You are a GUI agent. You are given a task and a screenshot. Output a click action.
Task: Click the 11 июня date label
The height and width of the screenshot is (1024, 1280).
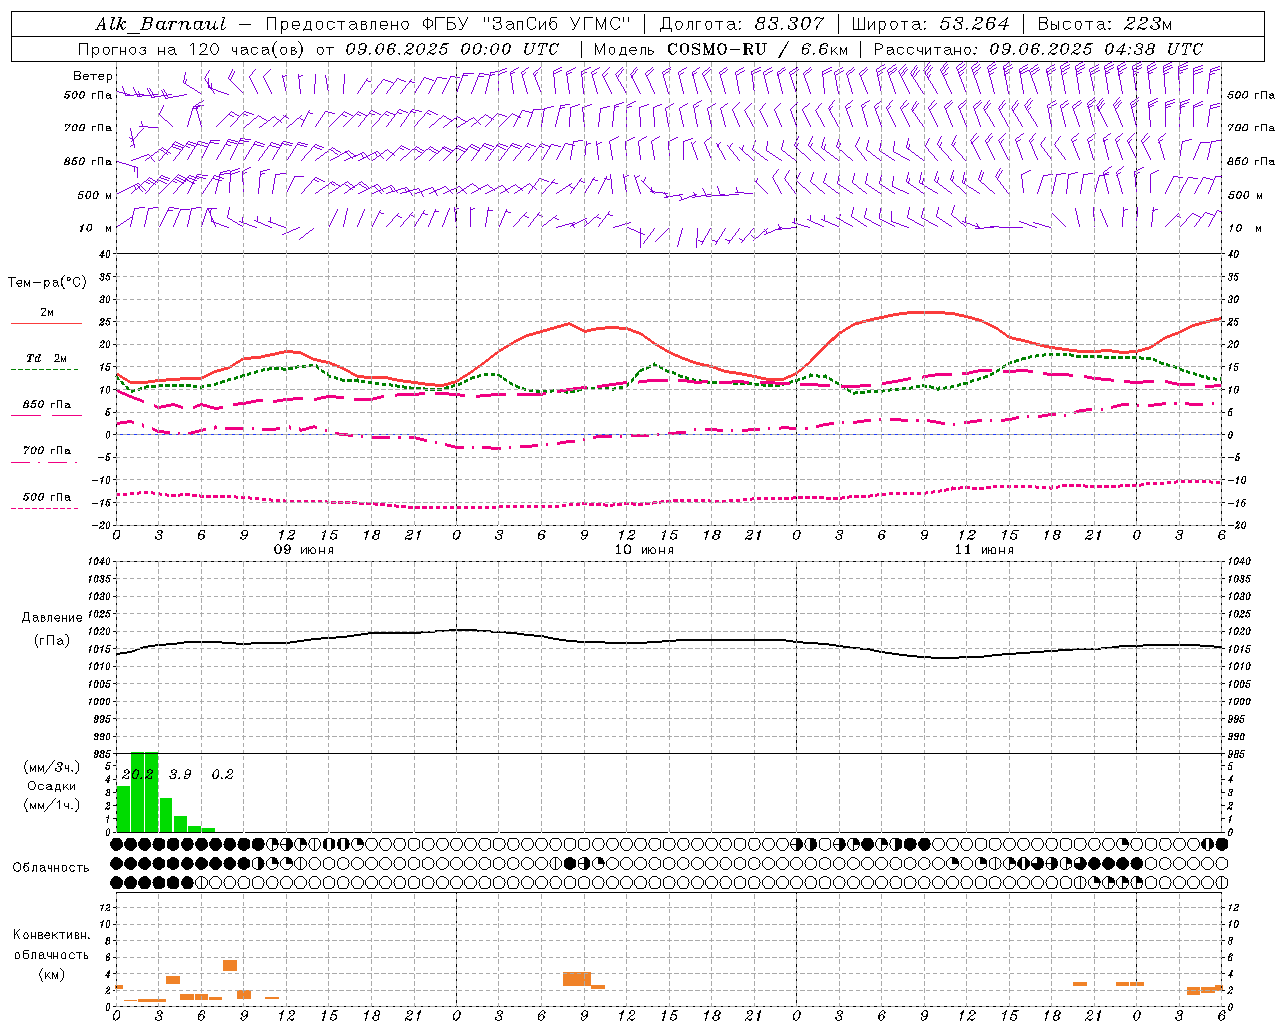pyautogui.click(x=984, y=550)
